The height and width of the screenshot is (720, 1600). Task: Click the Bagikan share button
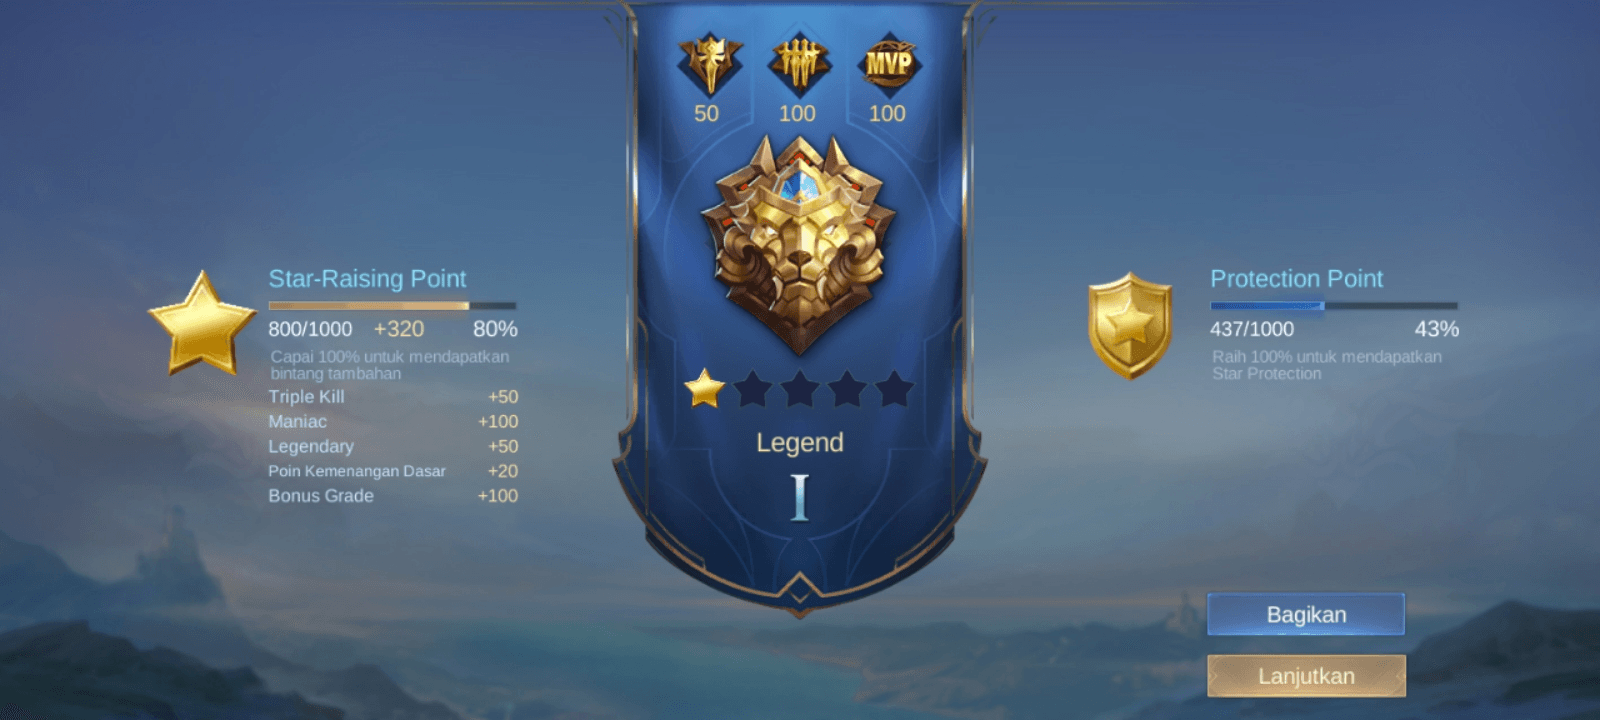(x=1305, y=614)
